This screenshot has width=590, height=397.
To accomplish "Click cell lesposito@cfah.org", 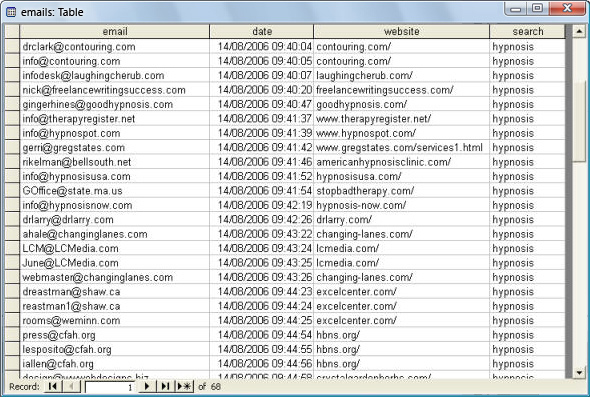I will pyautogui.click(x=114, y=350).
